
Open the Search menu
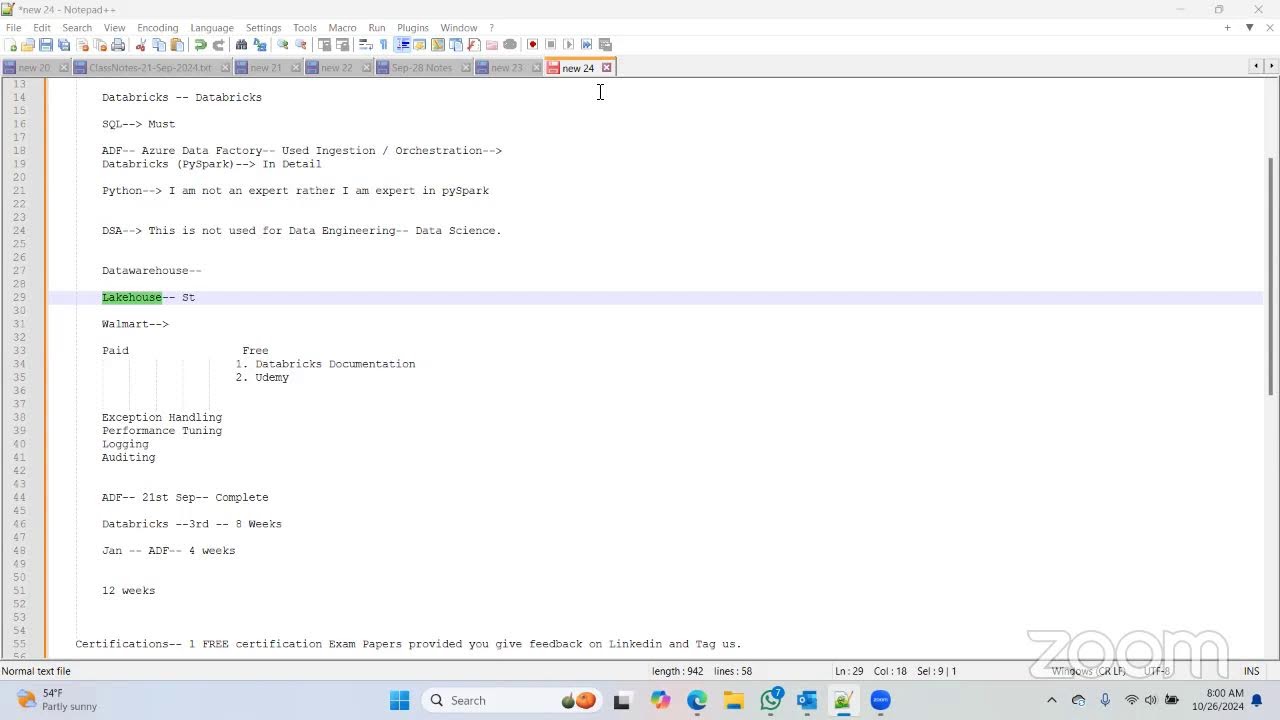coord(77,28)
